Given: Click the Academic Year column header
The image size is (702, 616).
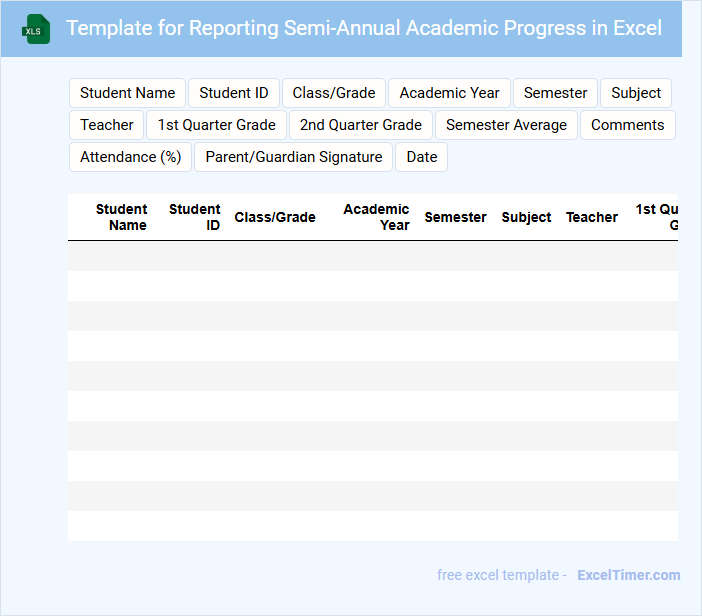Looking at the screenshot, I should point(376,217).
